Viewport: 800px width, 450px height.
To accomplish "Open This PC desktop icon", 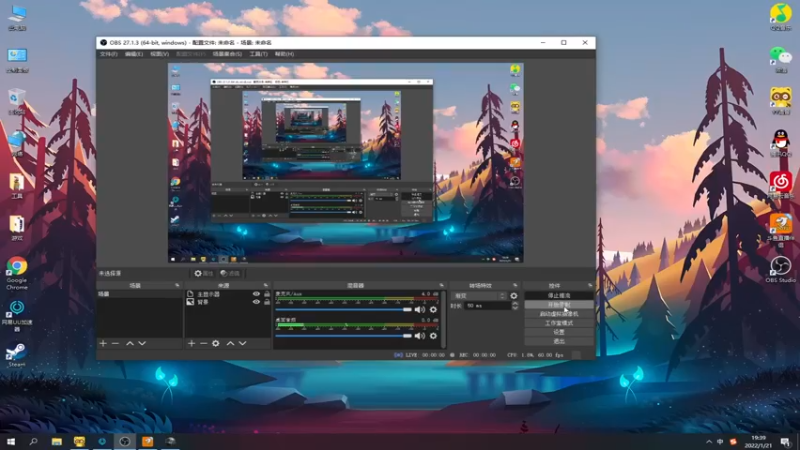I will (x=17, y=17).
